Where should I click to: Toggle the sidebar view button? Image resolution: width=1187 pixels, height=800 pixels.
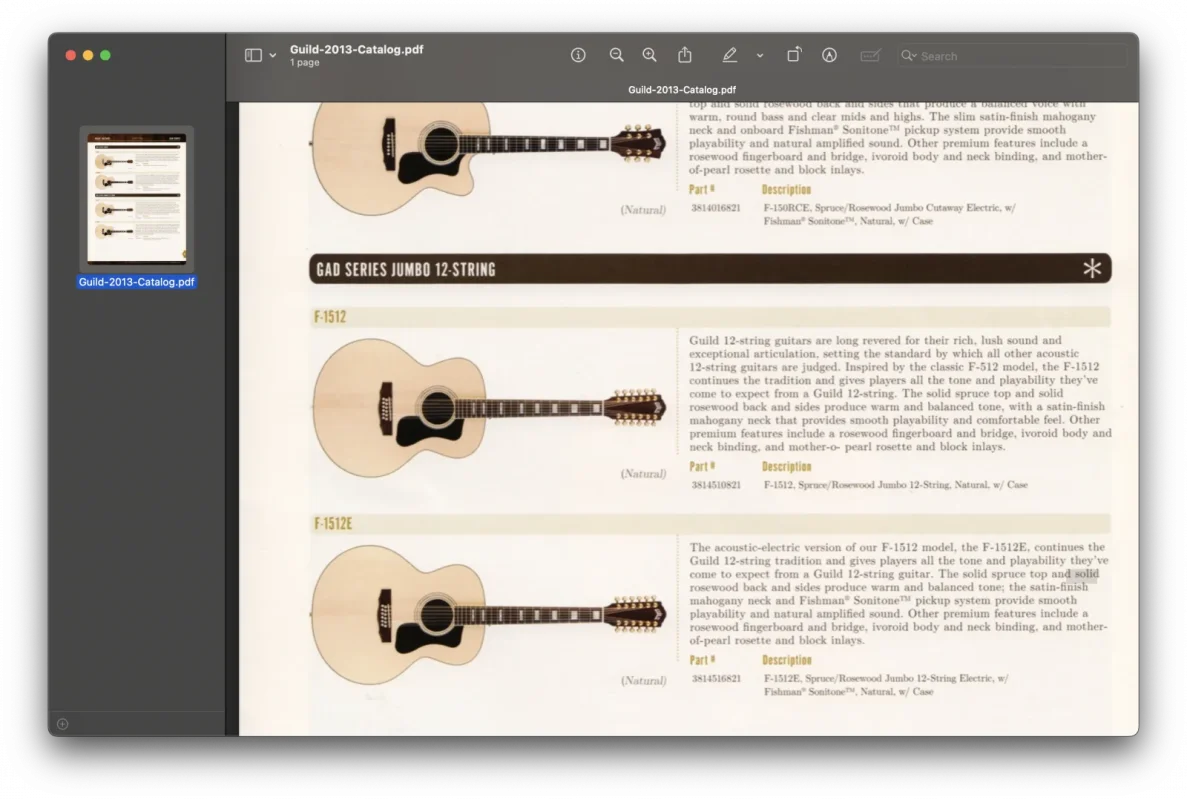253,56
